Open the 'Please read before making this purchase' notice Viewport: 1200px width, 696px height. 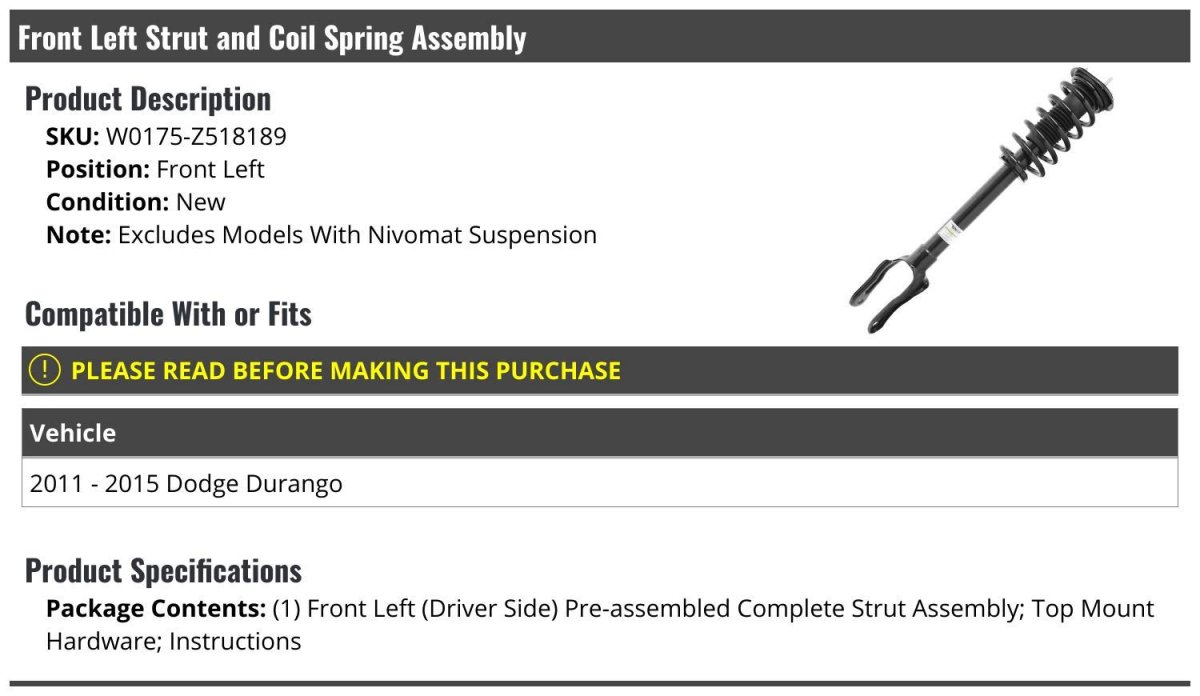345,371
